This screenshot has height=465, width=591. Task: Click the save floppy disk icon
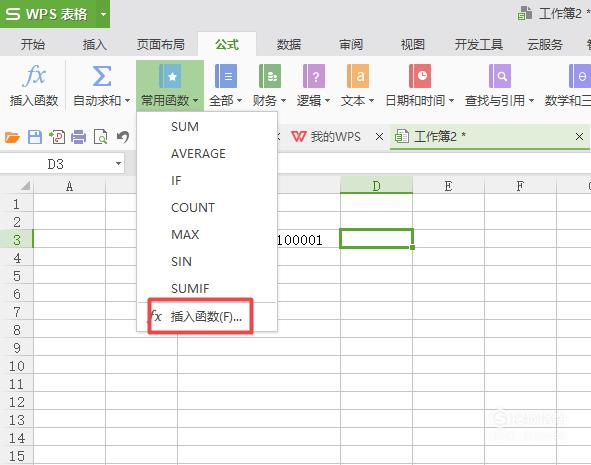35,137
